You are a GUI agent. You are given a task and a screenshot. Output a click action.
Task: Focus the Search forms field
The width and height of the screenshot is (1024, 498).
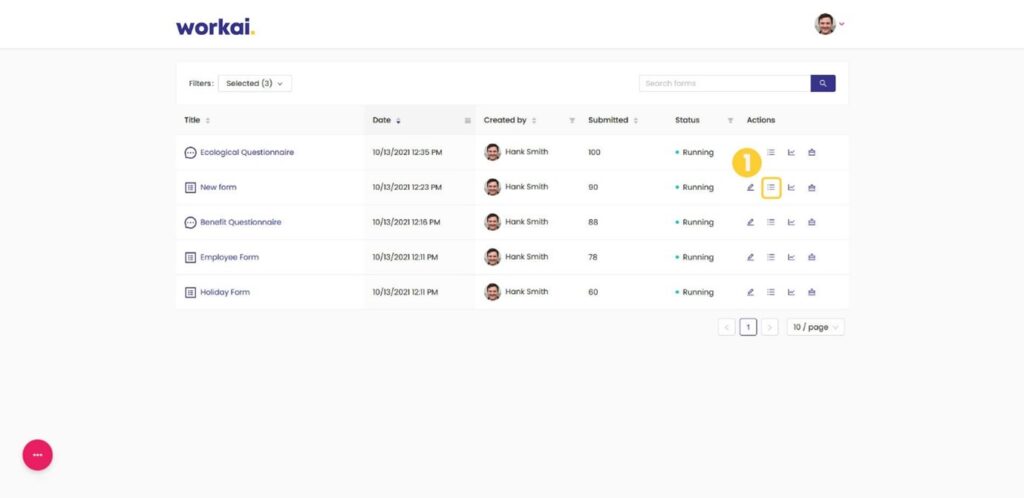724,84
